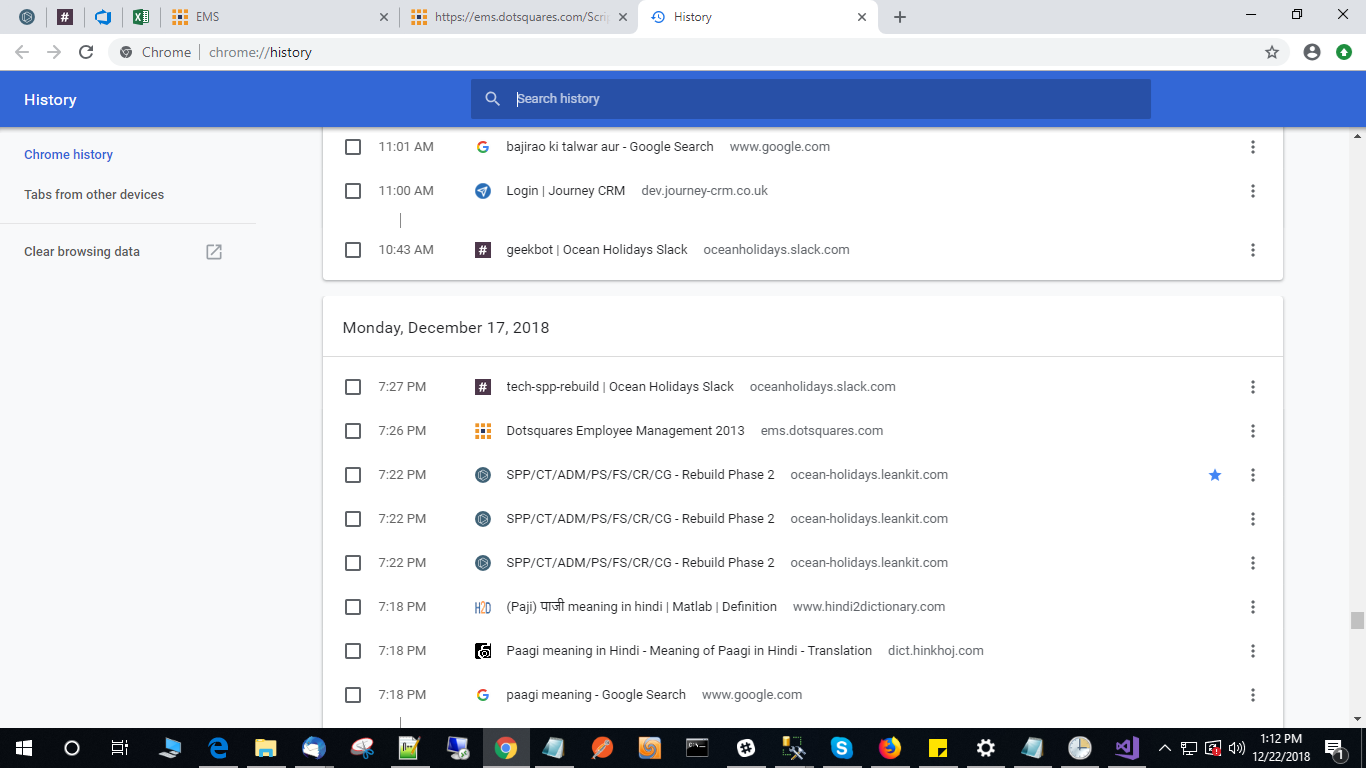This screenshot has height=768, width=1366.
Task: Switch to the pinned LeanKit tab
Action: pos(27,17)
